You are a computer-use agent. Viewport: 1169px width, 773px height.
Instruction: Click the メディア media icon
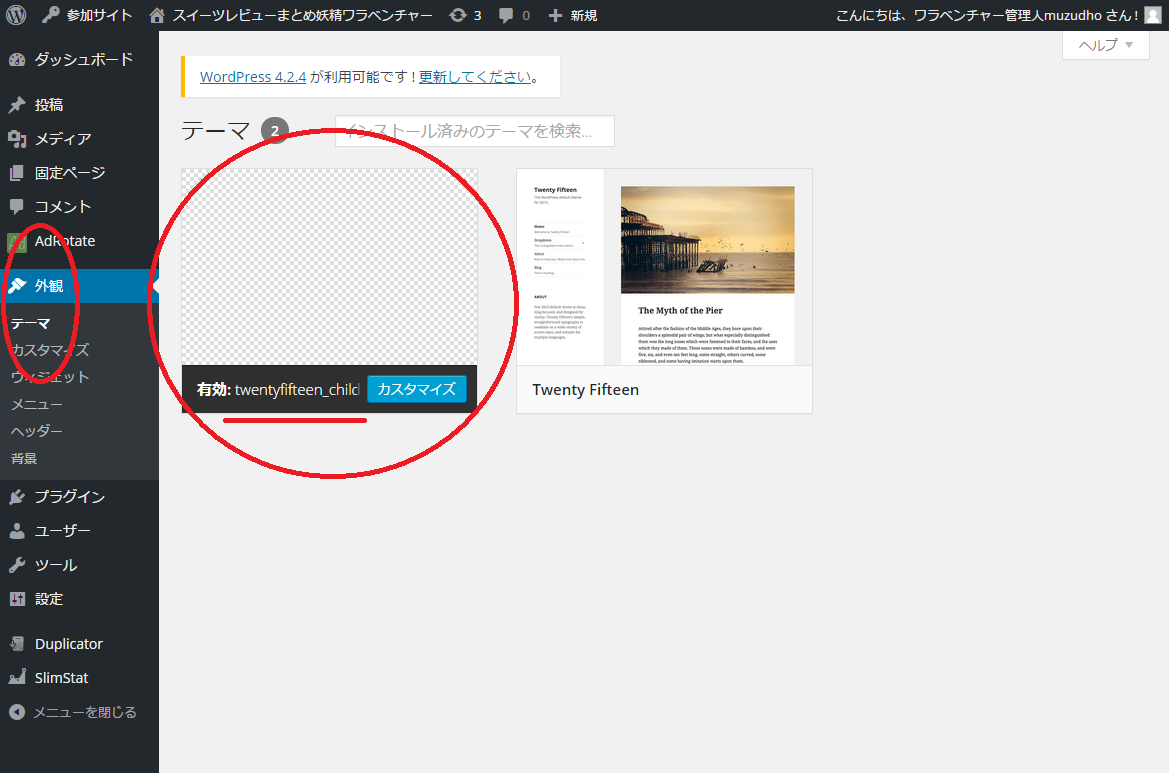(x=17, y=139)
